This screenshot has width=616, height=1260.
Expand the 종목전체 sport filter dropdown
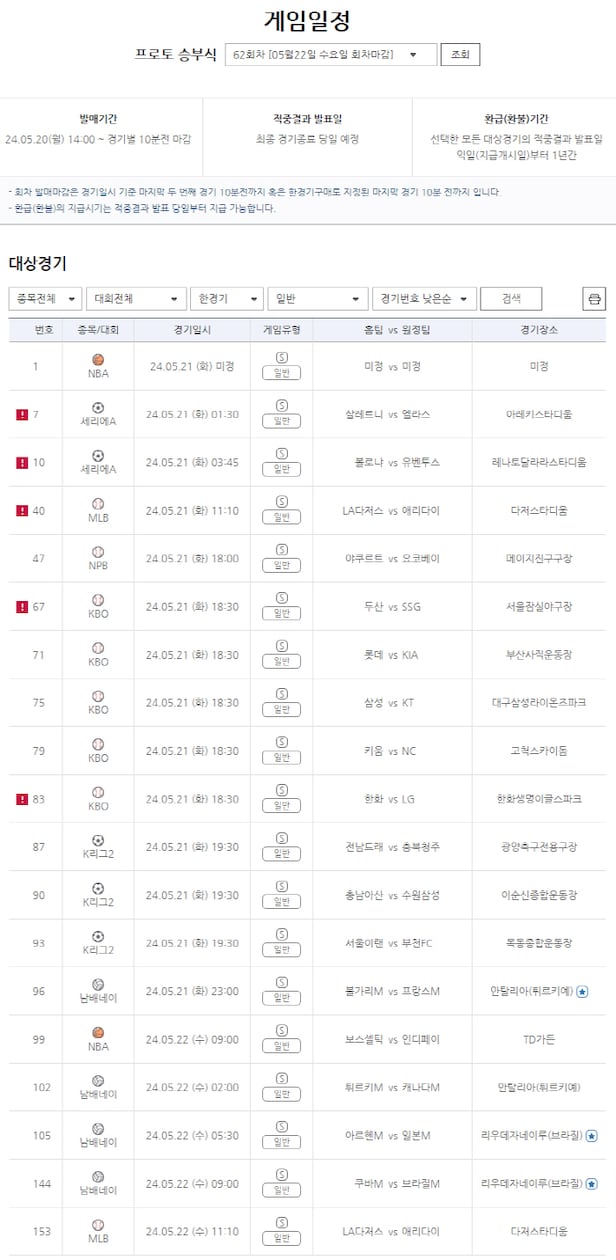tap(46, 298)
